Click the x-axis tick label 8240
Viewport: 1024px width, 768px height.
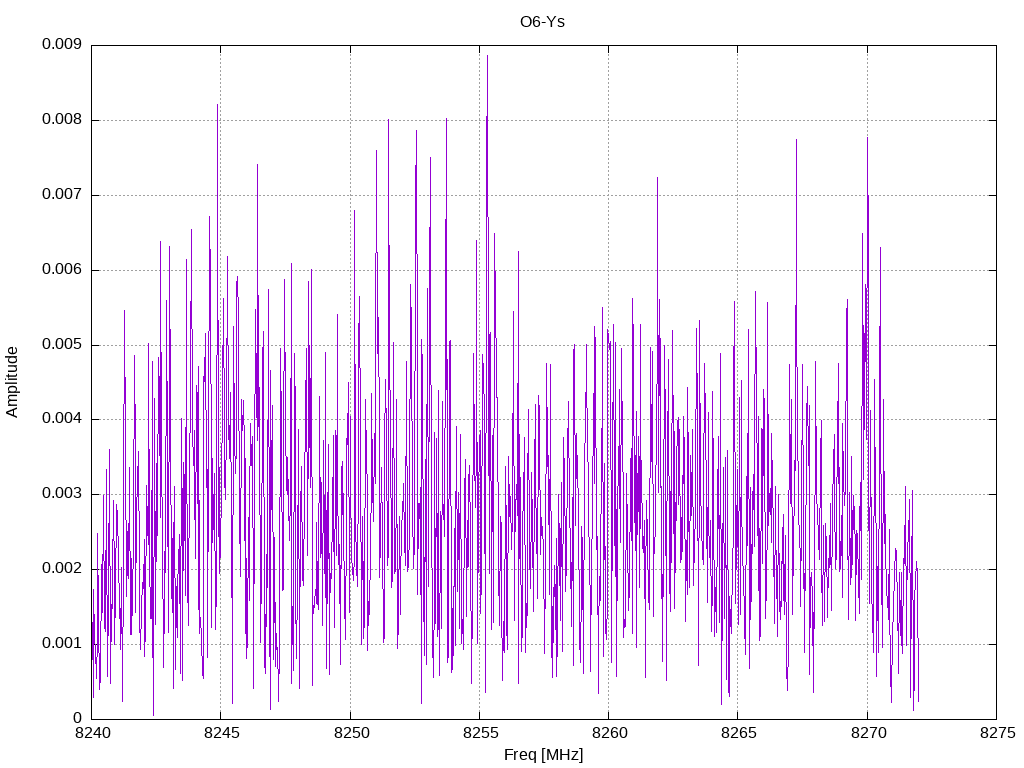(93, 733)
